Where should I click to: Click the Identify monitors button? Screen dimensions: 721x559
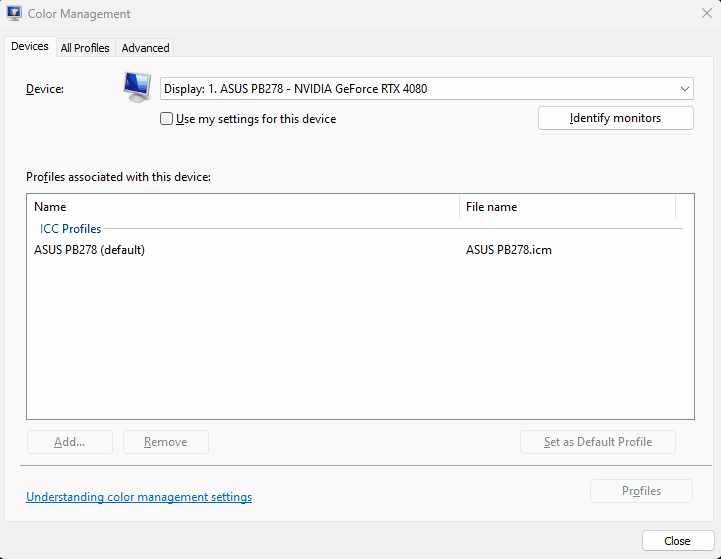pos(616,118)
